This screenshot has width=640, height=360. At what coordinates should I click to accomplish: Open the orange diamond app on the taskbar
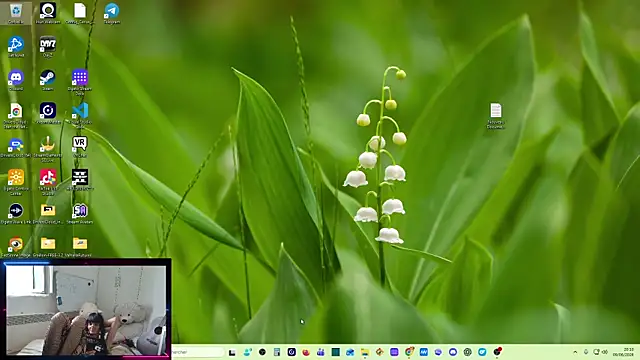click(x=380, y=352)
